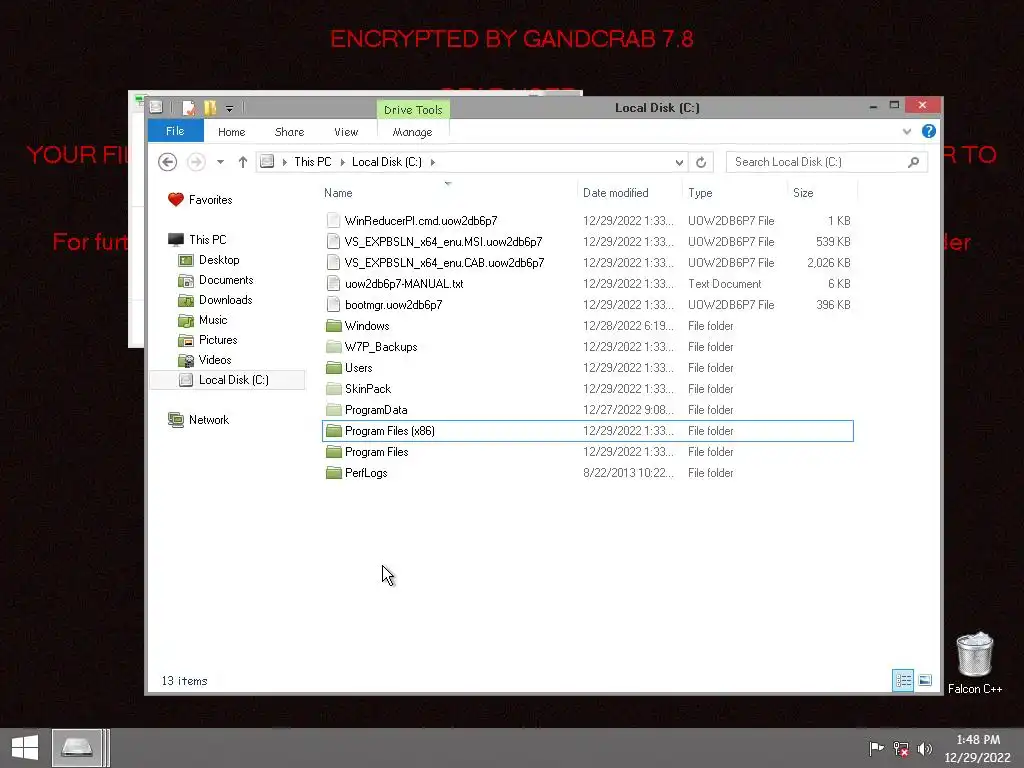
Task: Click the Explorer drive taskbar button
Action: [77, 748]
